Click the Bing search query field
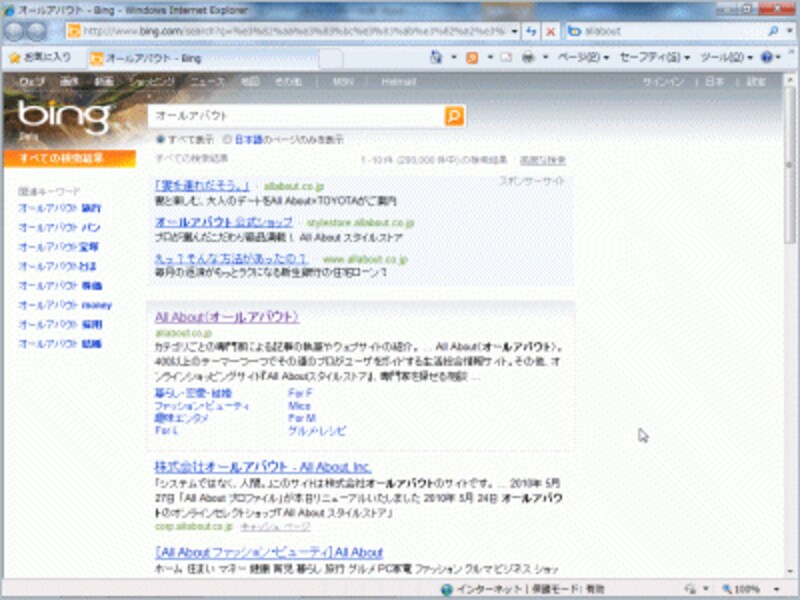Screen dimensions: 800x600 coord(296,116)
